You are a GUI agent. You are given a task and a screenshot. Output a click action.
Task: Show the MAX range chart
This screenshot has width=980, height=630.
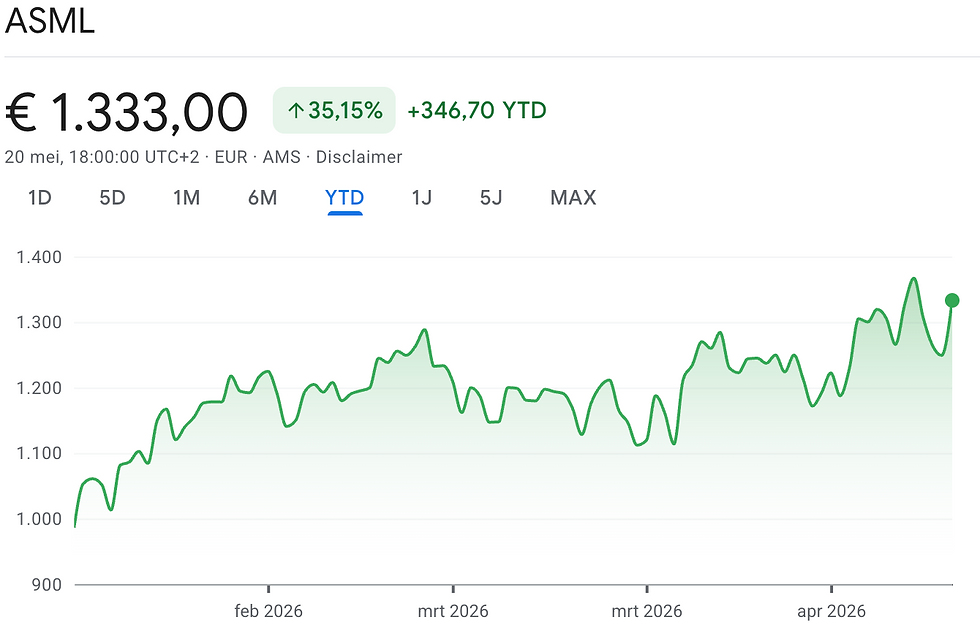coord(573,198)
